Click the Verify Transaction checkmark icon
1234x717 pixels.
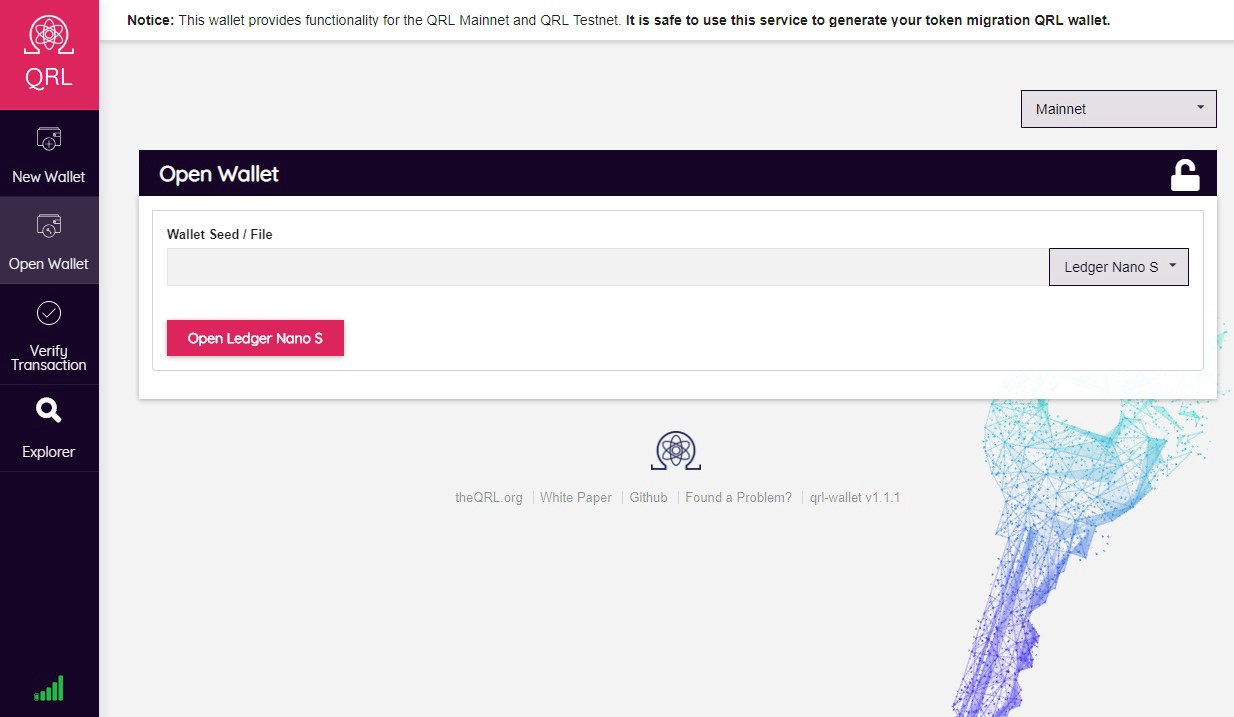coord(49,313)
